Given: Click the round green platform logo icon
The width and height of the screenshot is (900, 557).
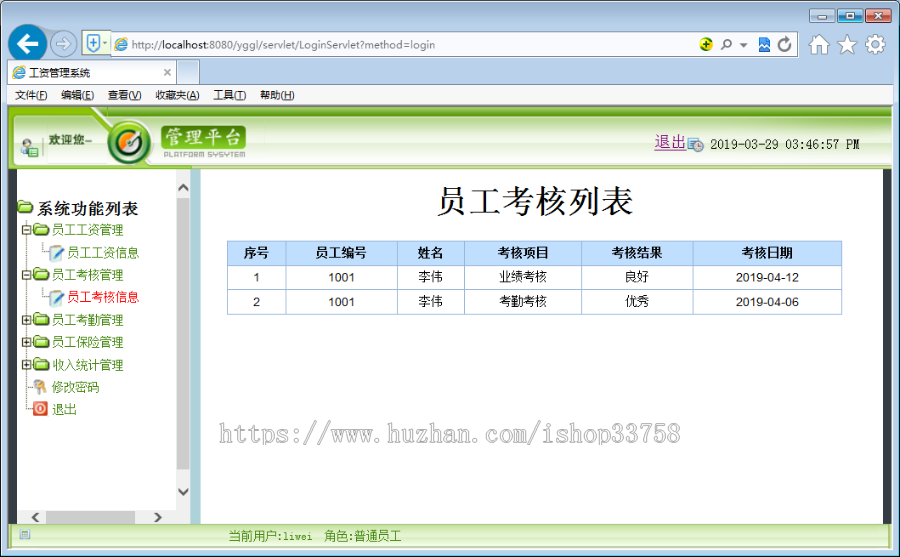Looking at the screenshot, I should click(x=129, y=142).
